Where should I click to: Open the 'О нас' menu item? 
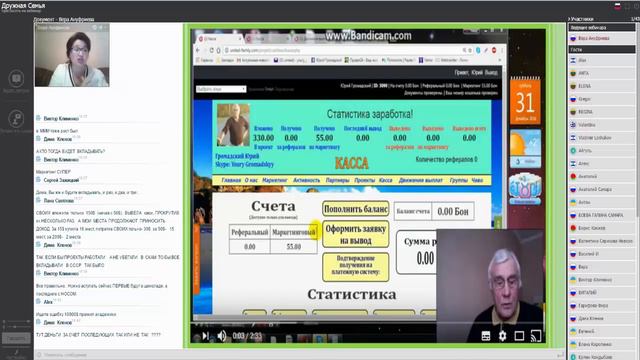[251, 180]
